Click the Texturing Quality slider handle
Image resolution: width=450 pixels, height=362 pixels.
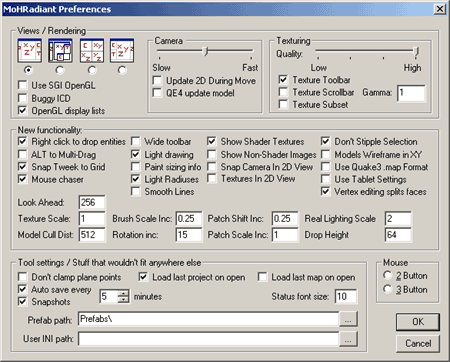416,52
